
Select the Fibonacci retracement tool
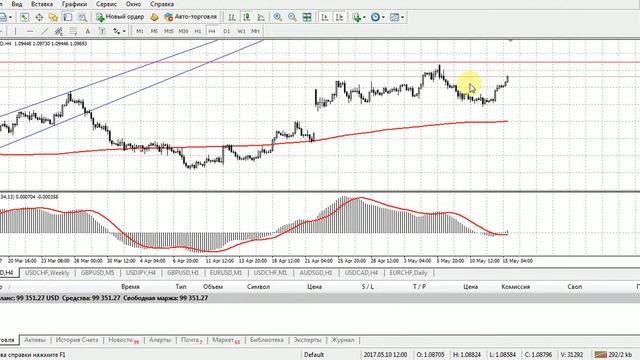click(x=73, y=31)
